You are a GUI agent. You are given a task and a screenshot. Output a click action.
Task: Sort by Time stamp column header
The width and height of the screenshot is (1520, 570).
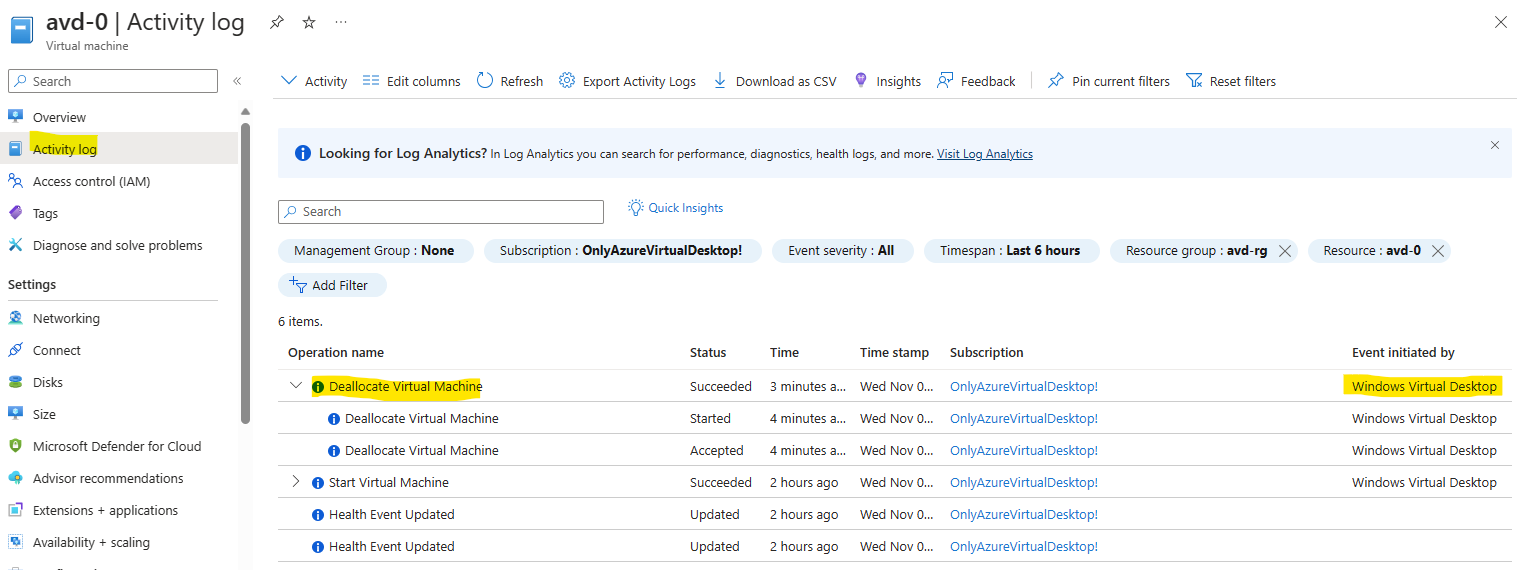pyautogui.click(x=894, y=352)
